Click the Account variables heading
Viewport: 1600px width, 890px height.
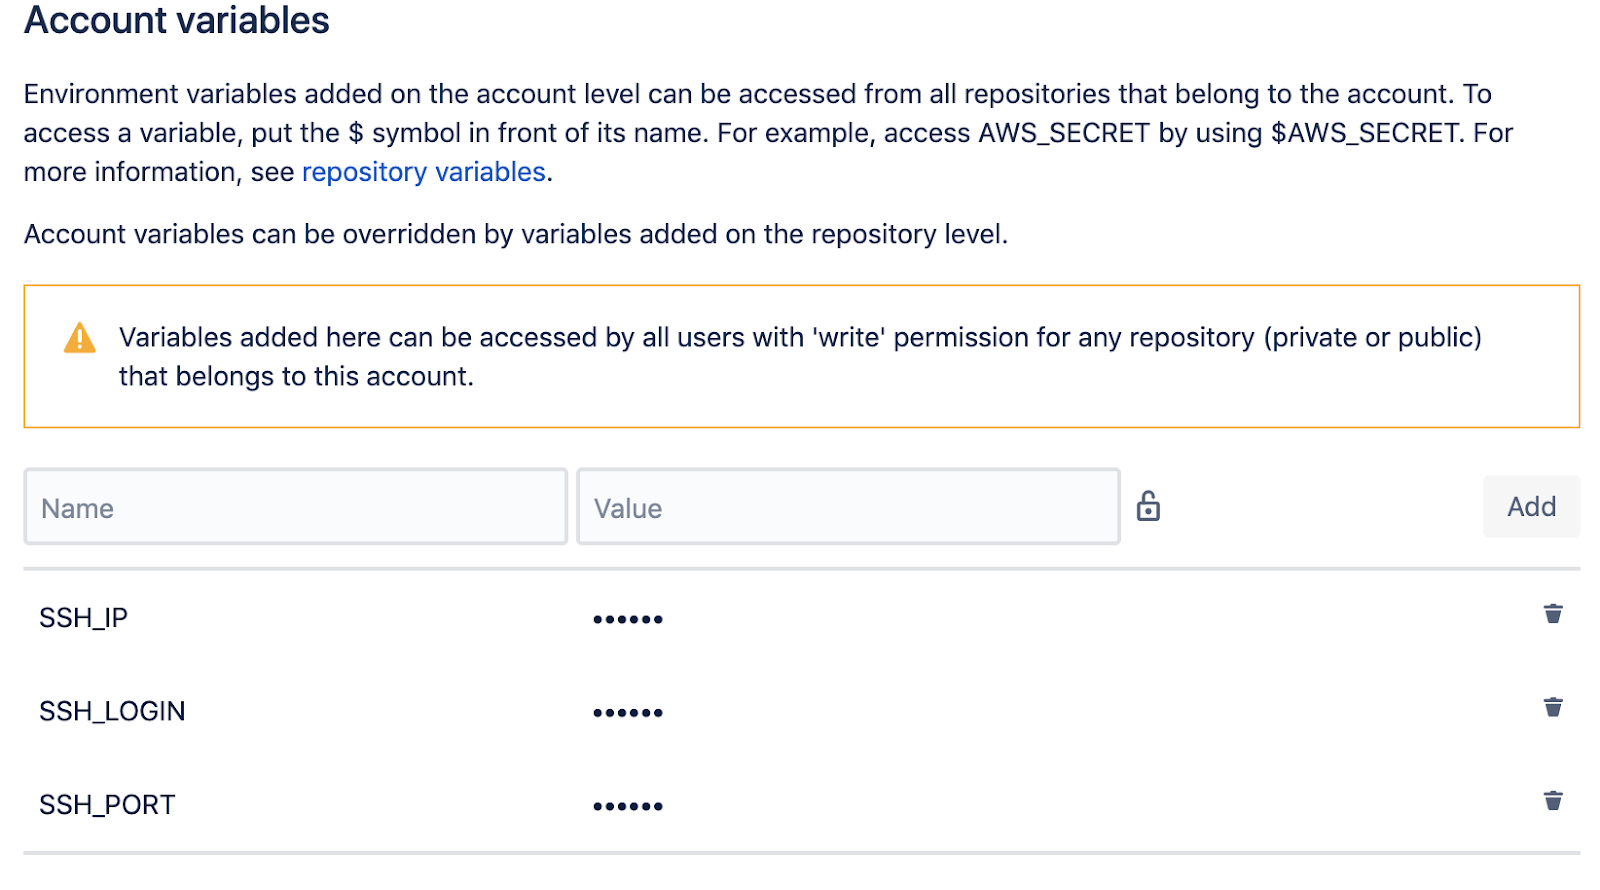coord(174,20)
